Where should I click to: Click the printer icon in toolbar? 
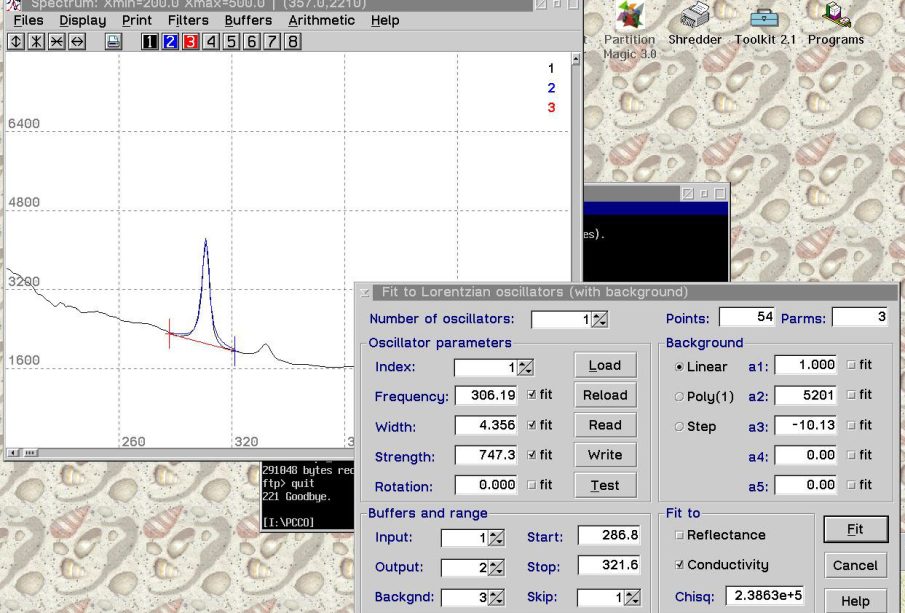coord(114,42)
